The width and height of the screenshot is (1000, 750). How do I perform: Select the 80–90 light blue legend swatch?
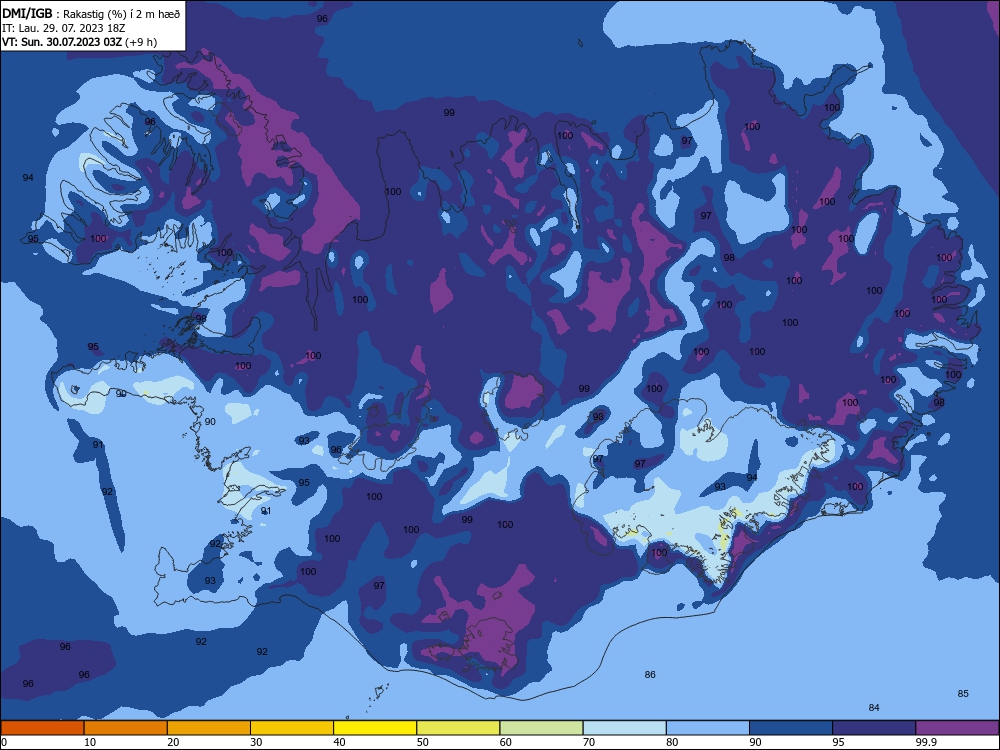tap(708, 728)
